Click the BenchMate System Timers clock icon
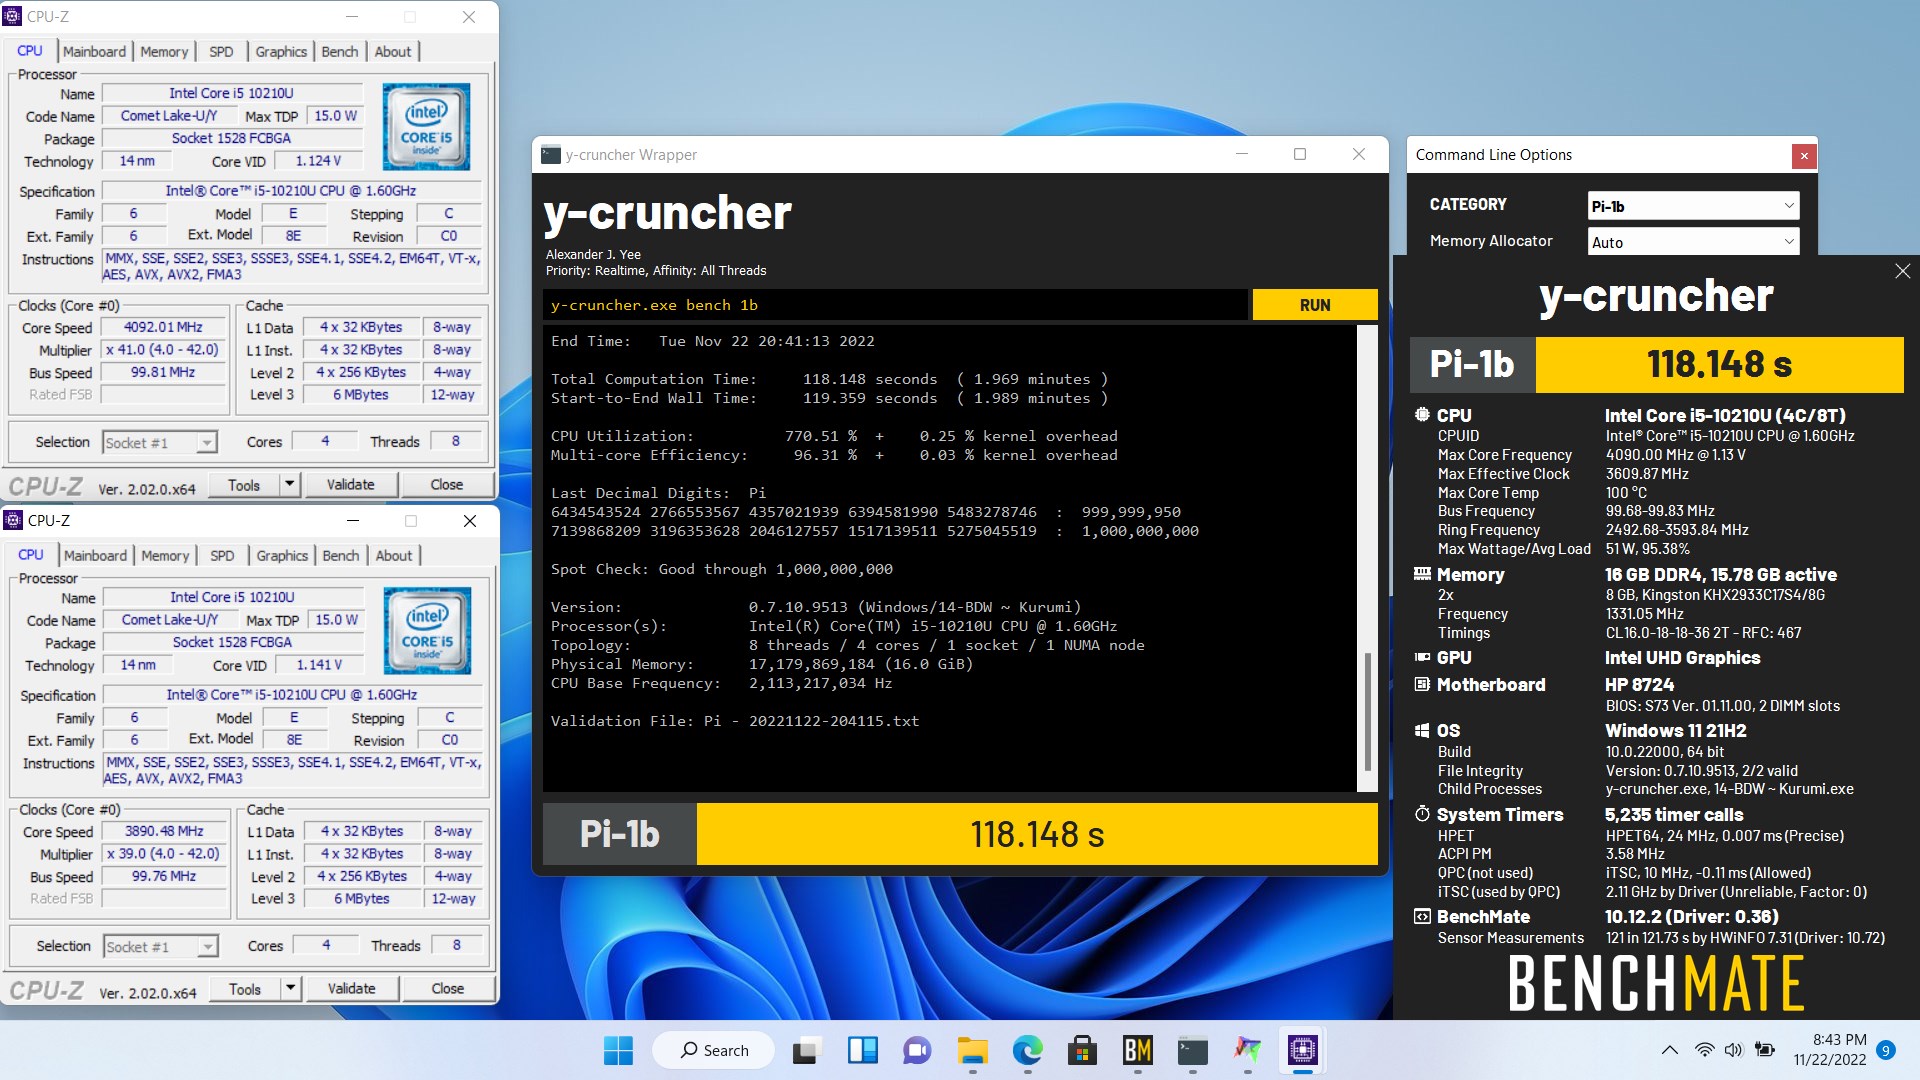Image resolution: width=1920 pixels, height=1080 pixels. tap(1422, 814)
